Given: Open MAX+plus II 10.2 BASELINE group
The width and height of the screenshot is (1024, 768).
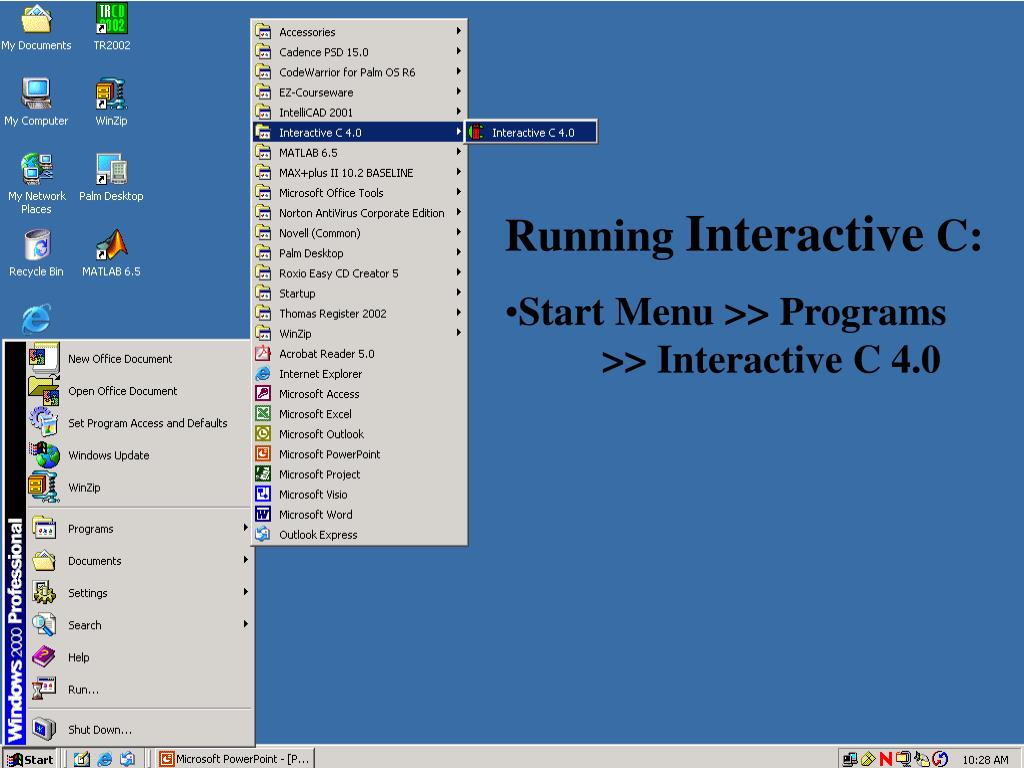Looking at the screenshot, I should tap(359, 172).
